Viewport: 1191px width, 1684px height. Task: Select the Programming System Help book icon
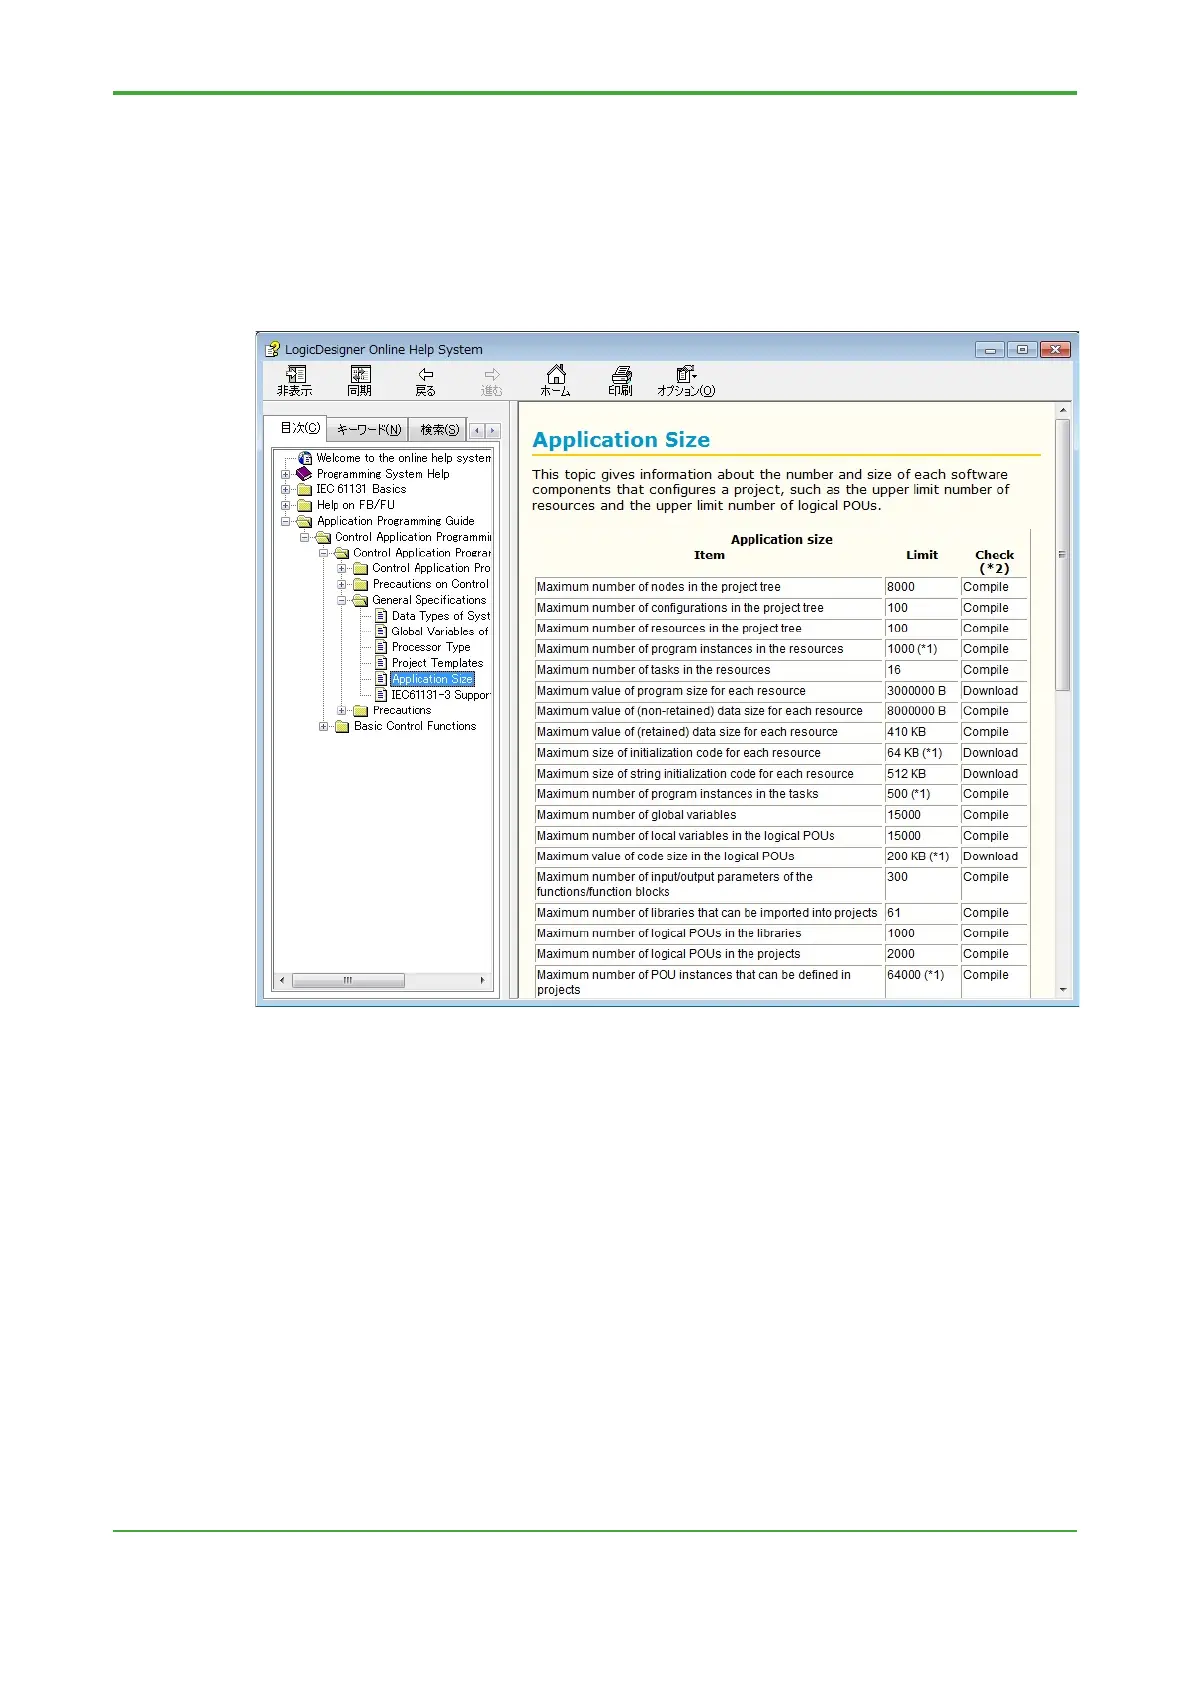(304, 474)
